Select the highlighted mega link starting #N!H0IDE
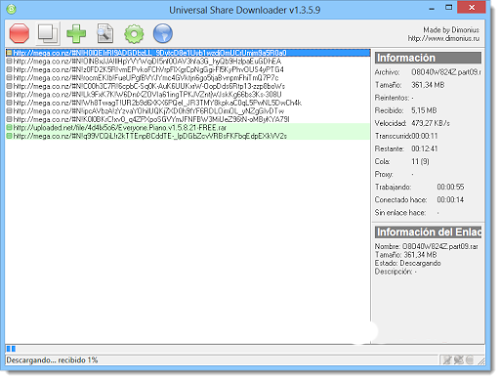Screen dimensions: 500x380 pos(188,53)
